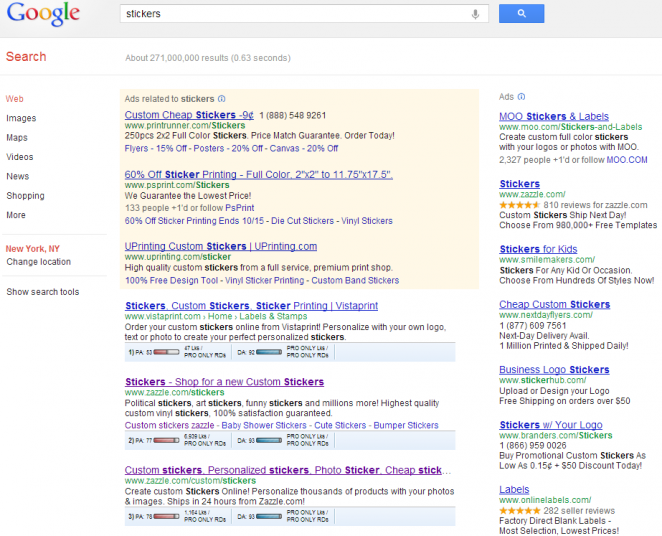Open Change location option

coord(38,262)
